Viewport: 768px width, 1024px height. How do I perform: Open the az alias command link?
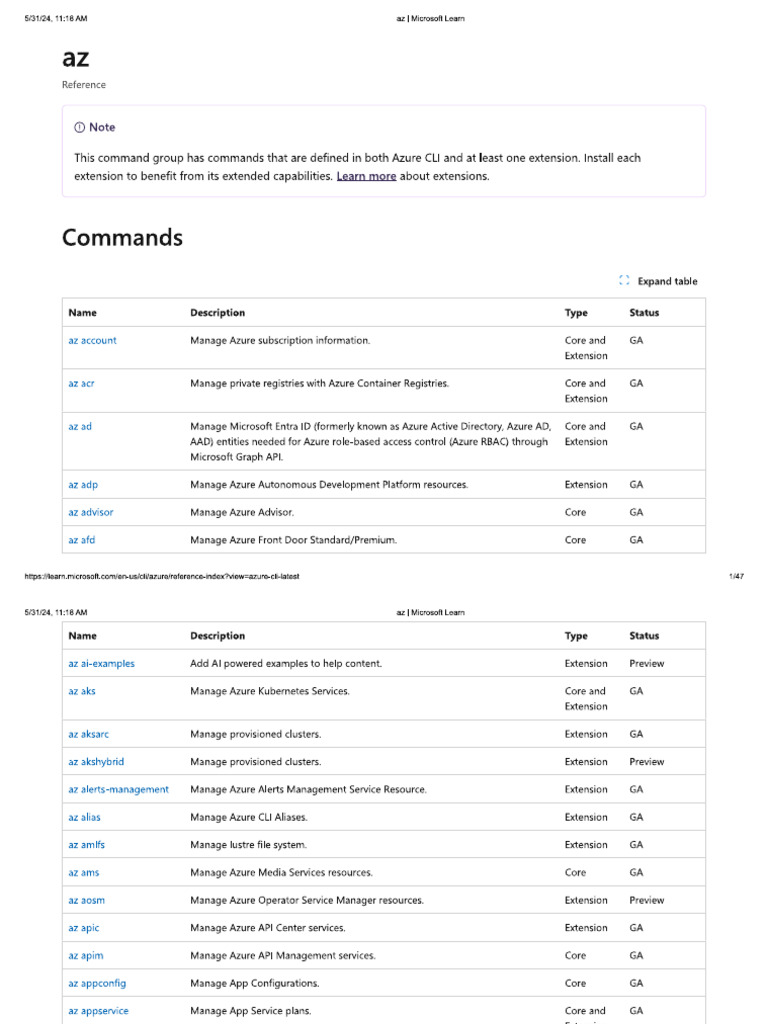[84, 817]
